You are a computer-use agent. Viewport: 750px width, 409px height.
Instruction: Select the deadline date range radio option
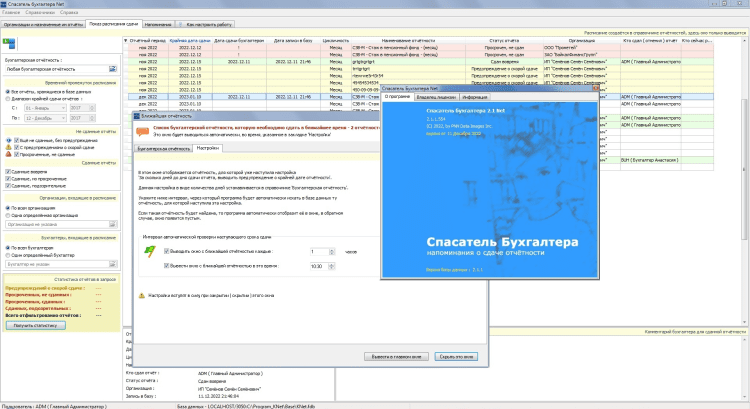click(x=8, y=99)
